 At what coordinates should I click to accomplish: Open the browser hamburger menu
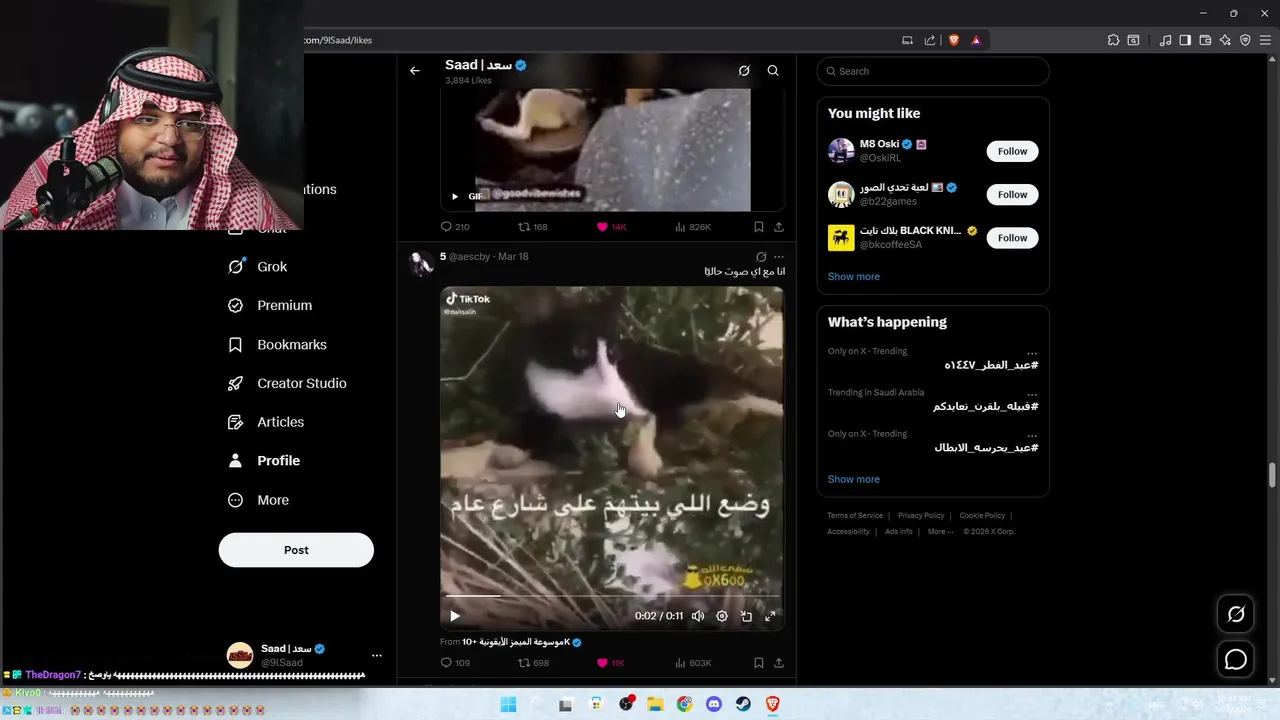point(1265,40)
